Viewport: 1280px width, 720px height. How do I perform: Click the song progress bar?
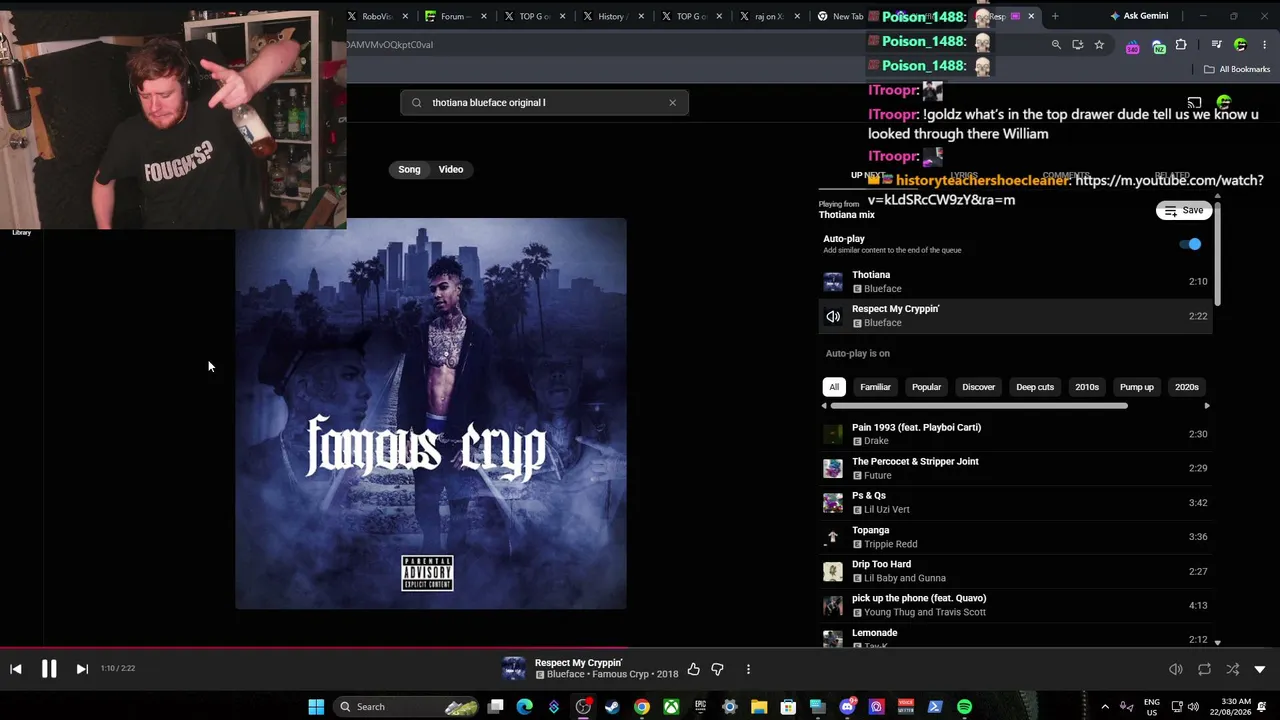pos(640,648)
